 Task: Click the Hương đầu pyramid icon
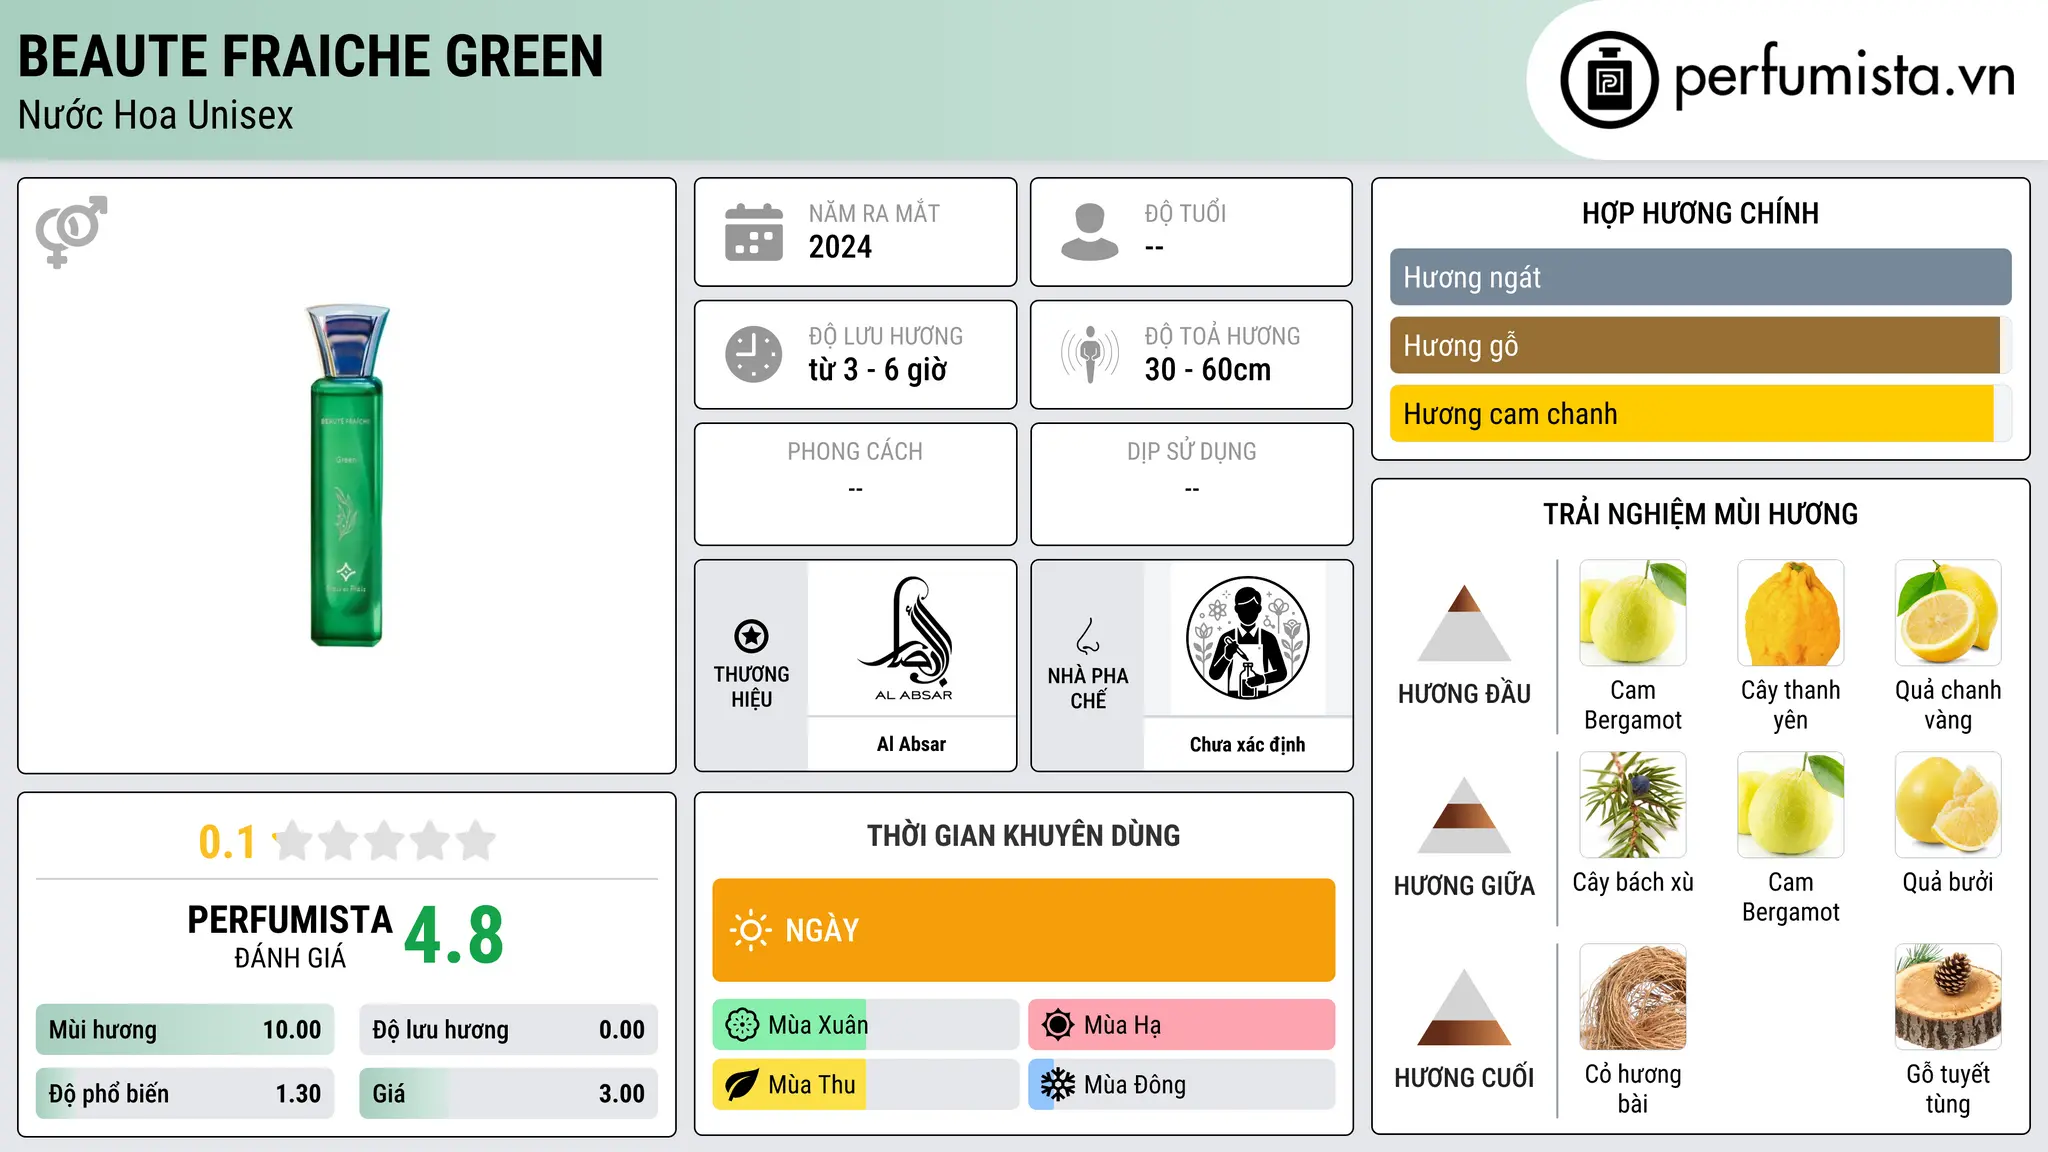(1464, 623)
